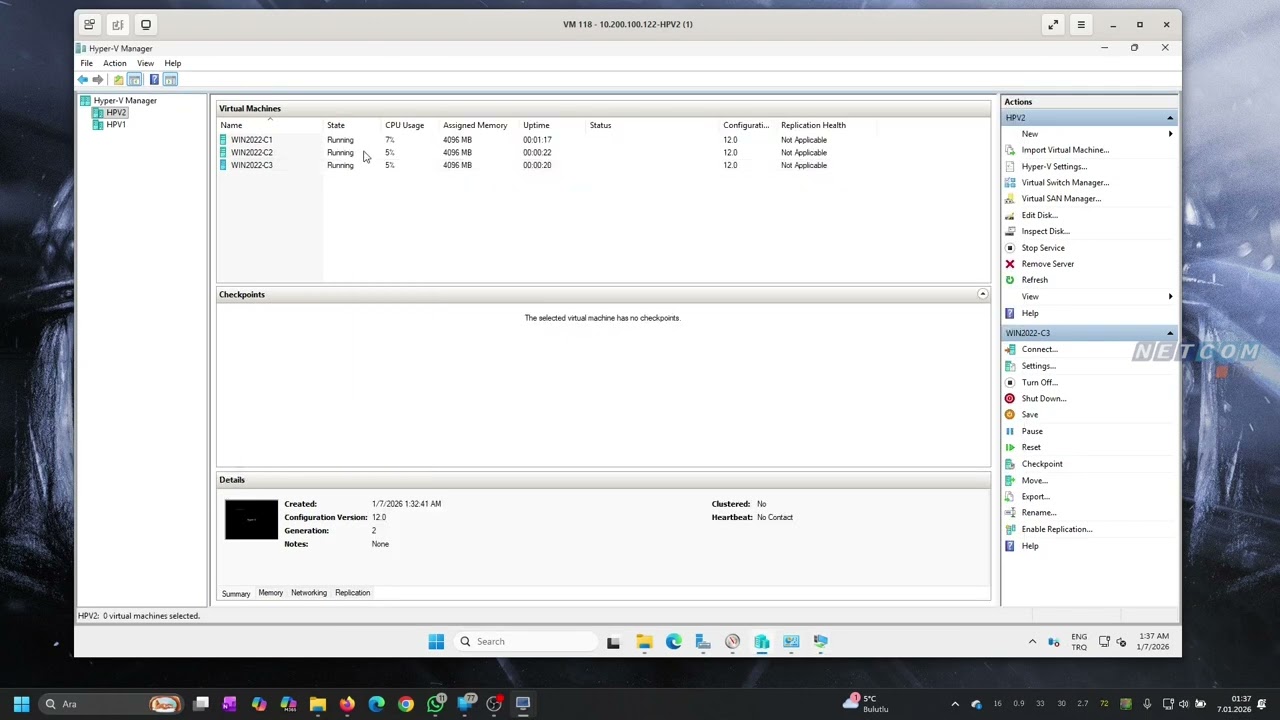Screen dimensions: 1280x720
Task: Collapse the Checkpoints section
Action: coord(982,294)
